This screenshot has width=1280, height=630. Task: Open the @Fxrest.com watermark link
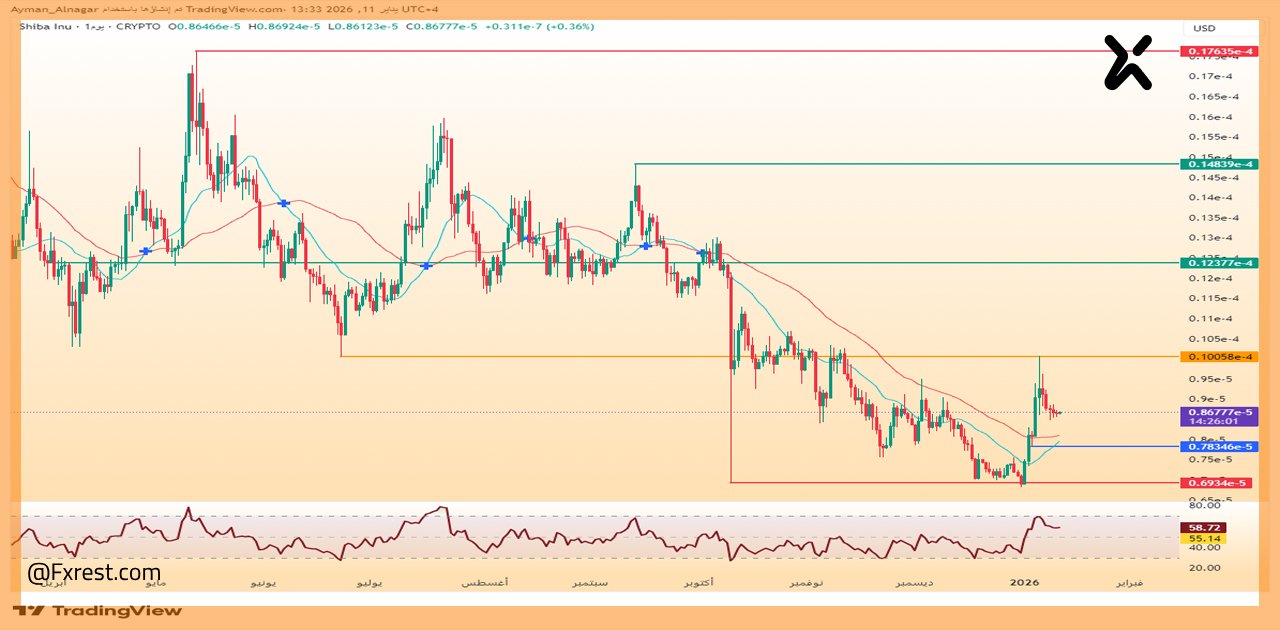point(94,573)
